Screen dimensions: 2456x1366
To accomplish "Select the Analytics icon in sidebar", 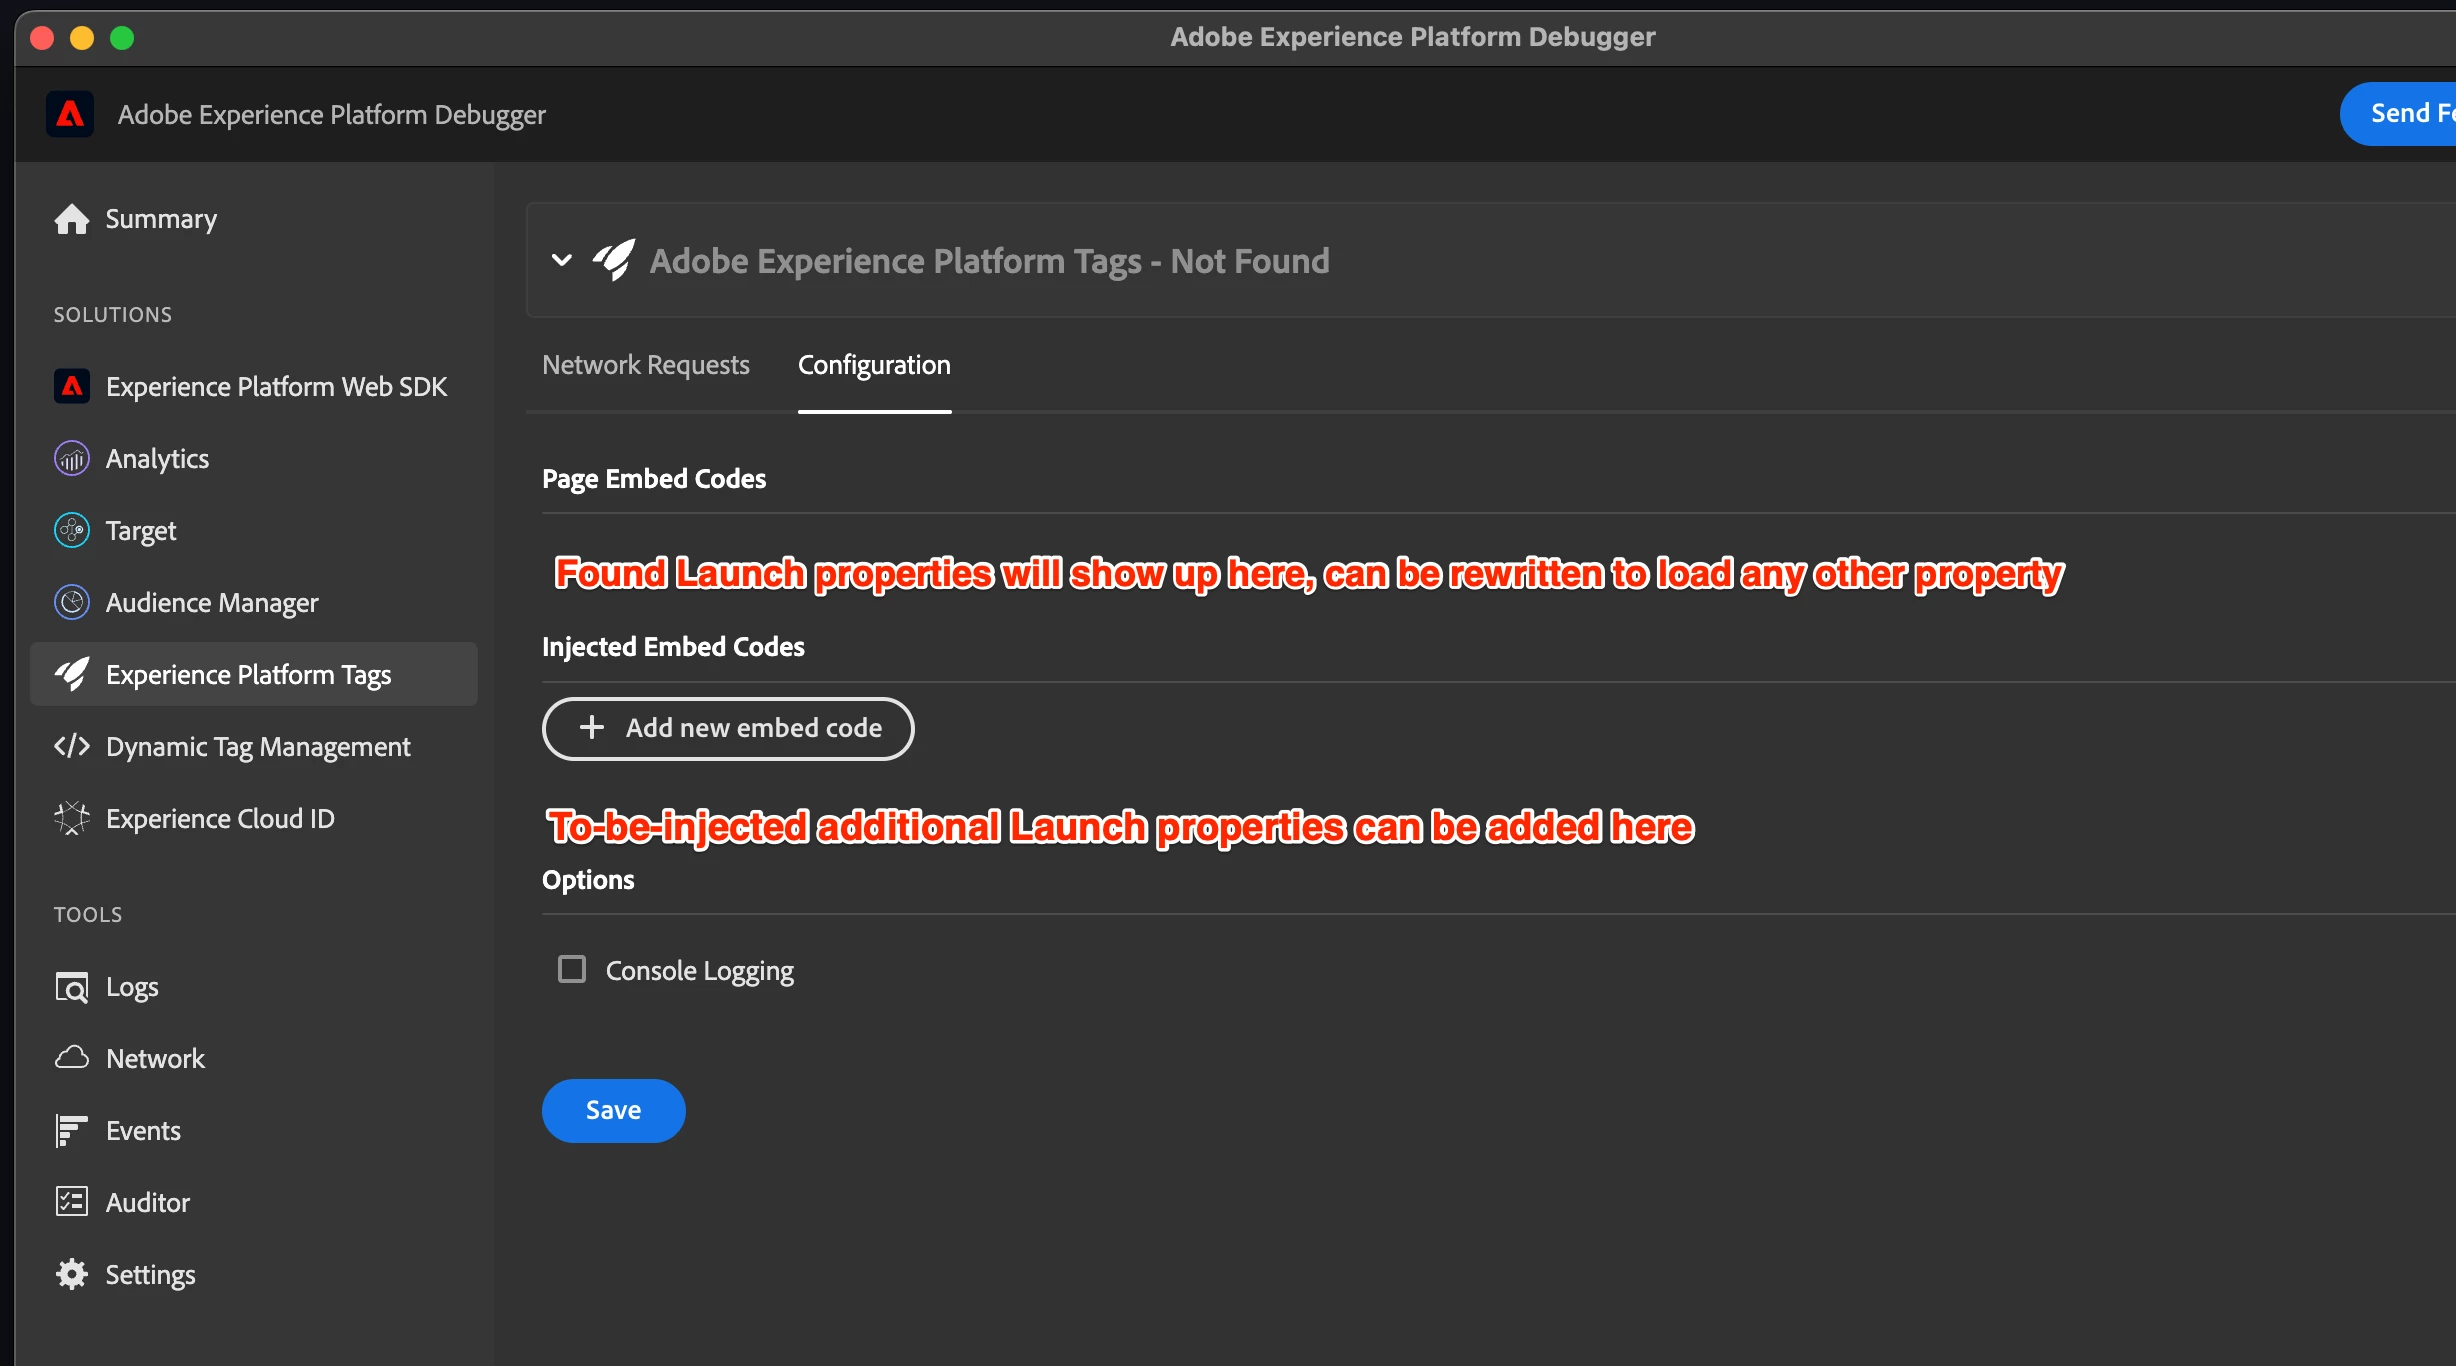I will point(71,459).
